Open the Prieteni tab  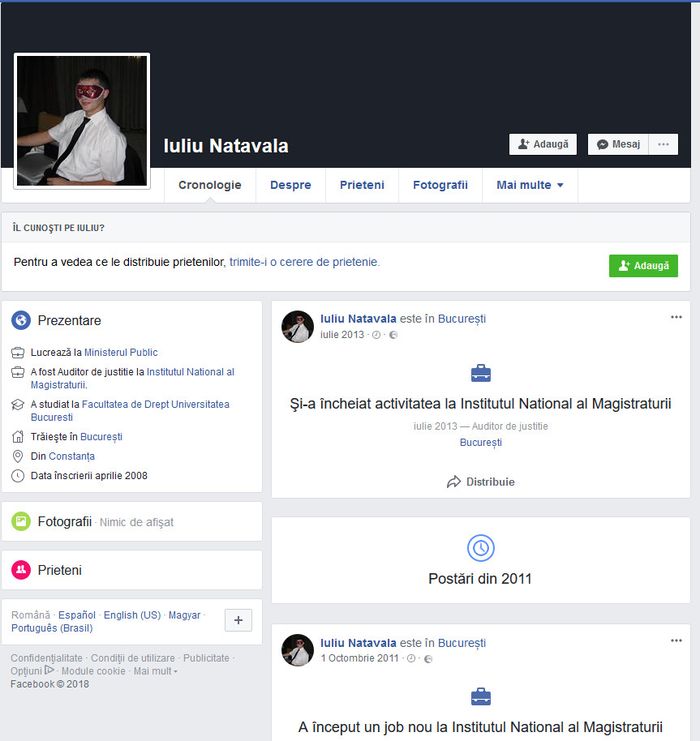[362, 185]
